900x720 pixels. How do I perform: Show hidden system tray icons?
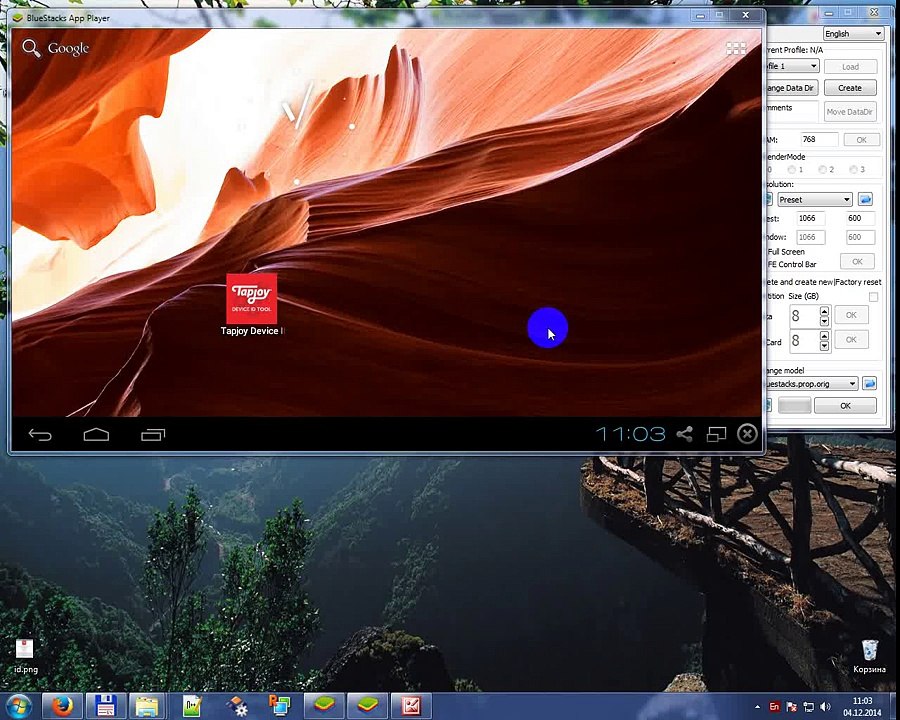(x=758, y=707)
